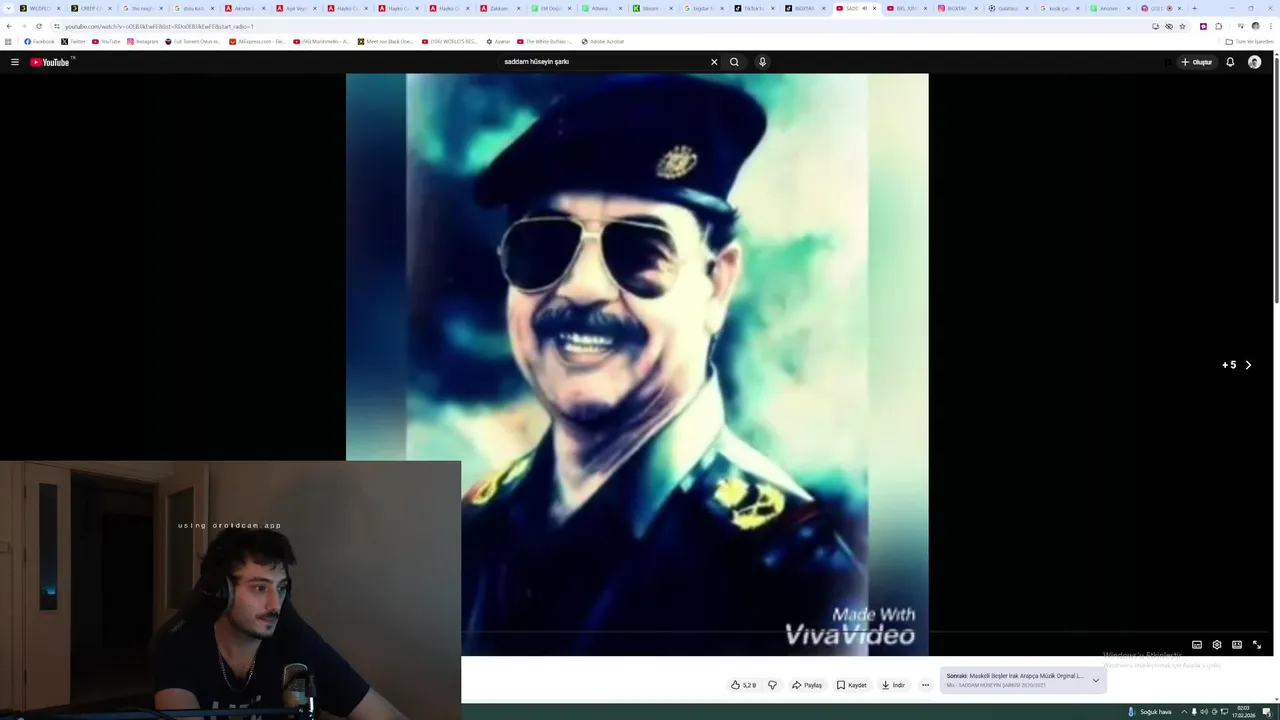Close the active SADD YouTube tab
1280x720 pixels.
click(875, 8)
